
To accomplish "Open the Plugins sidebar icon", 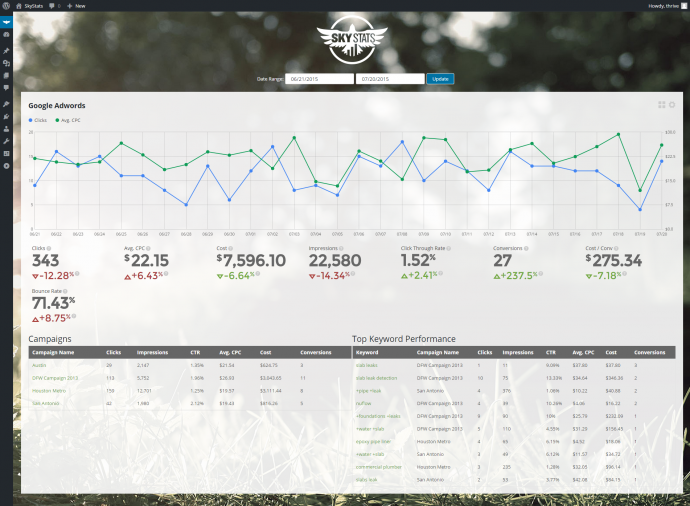I will click(6, 117).
